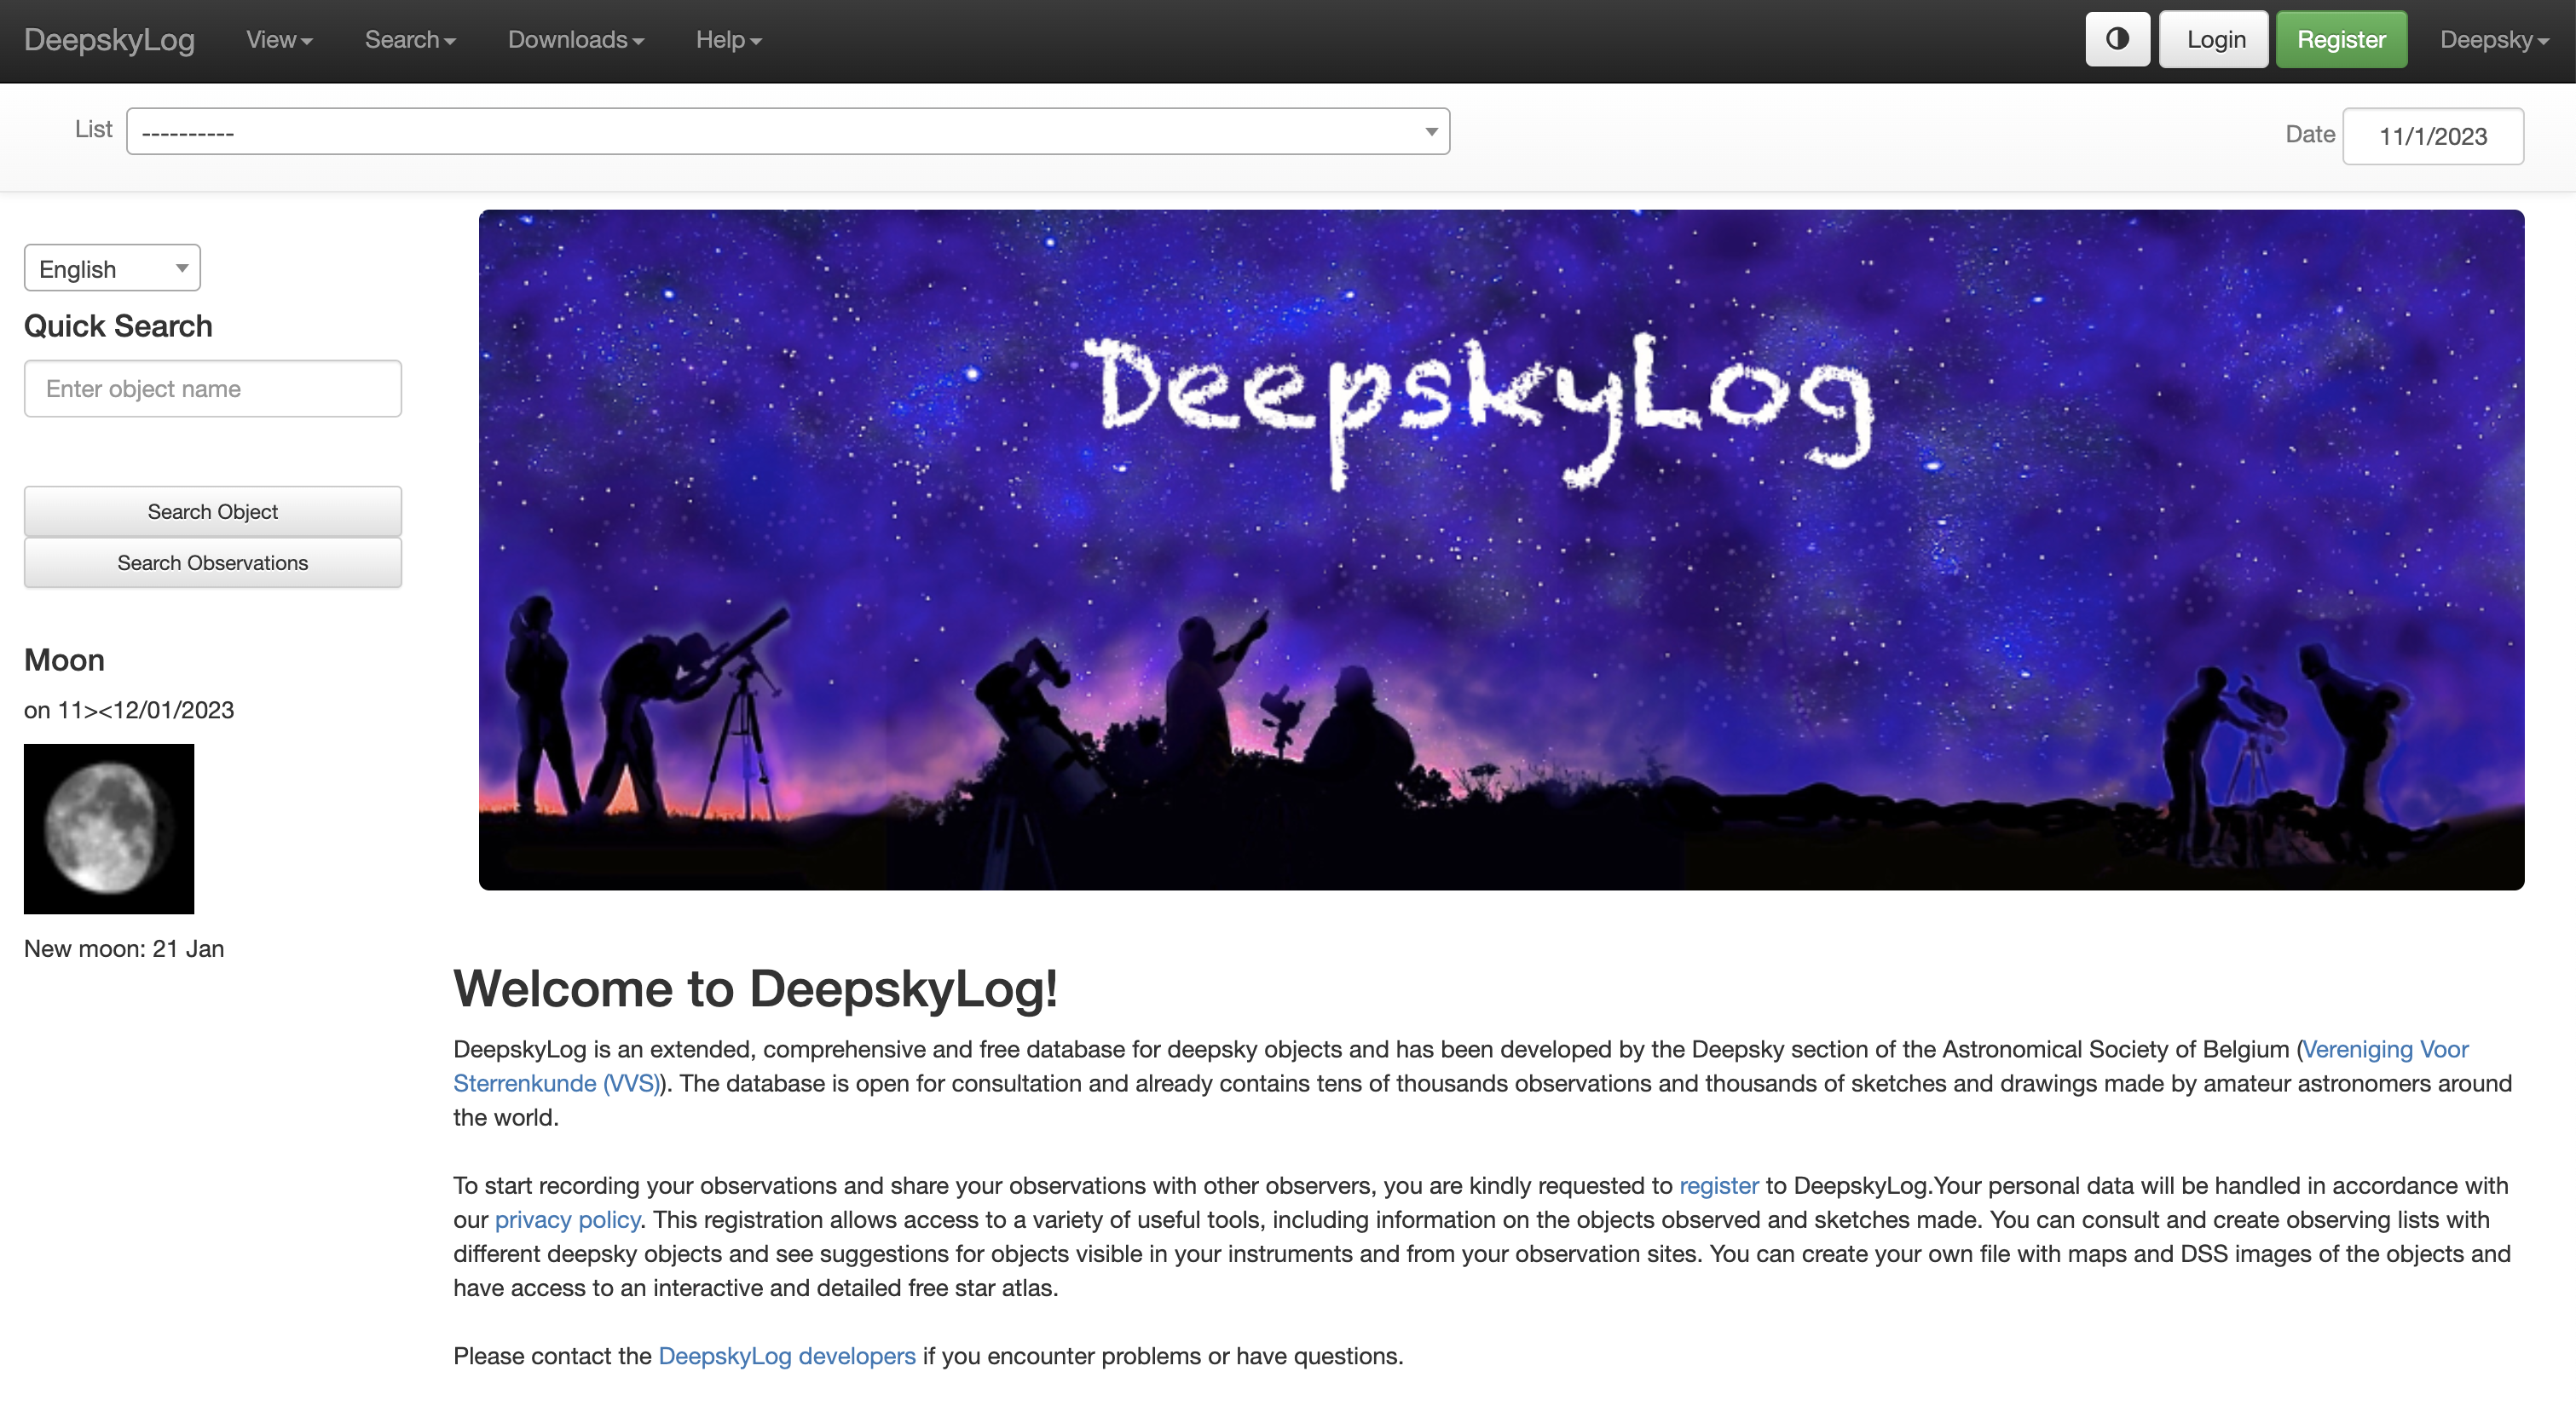Screen dimensions: 2576x1406
Task: Open the Deepsky module dropdown
Action: point(2493,39)
